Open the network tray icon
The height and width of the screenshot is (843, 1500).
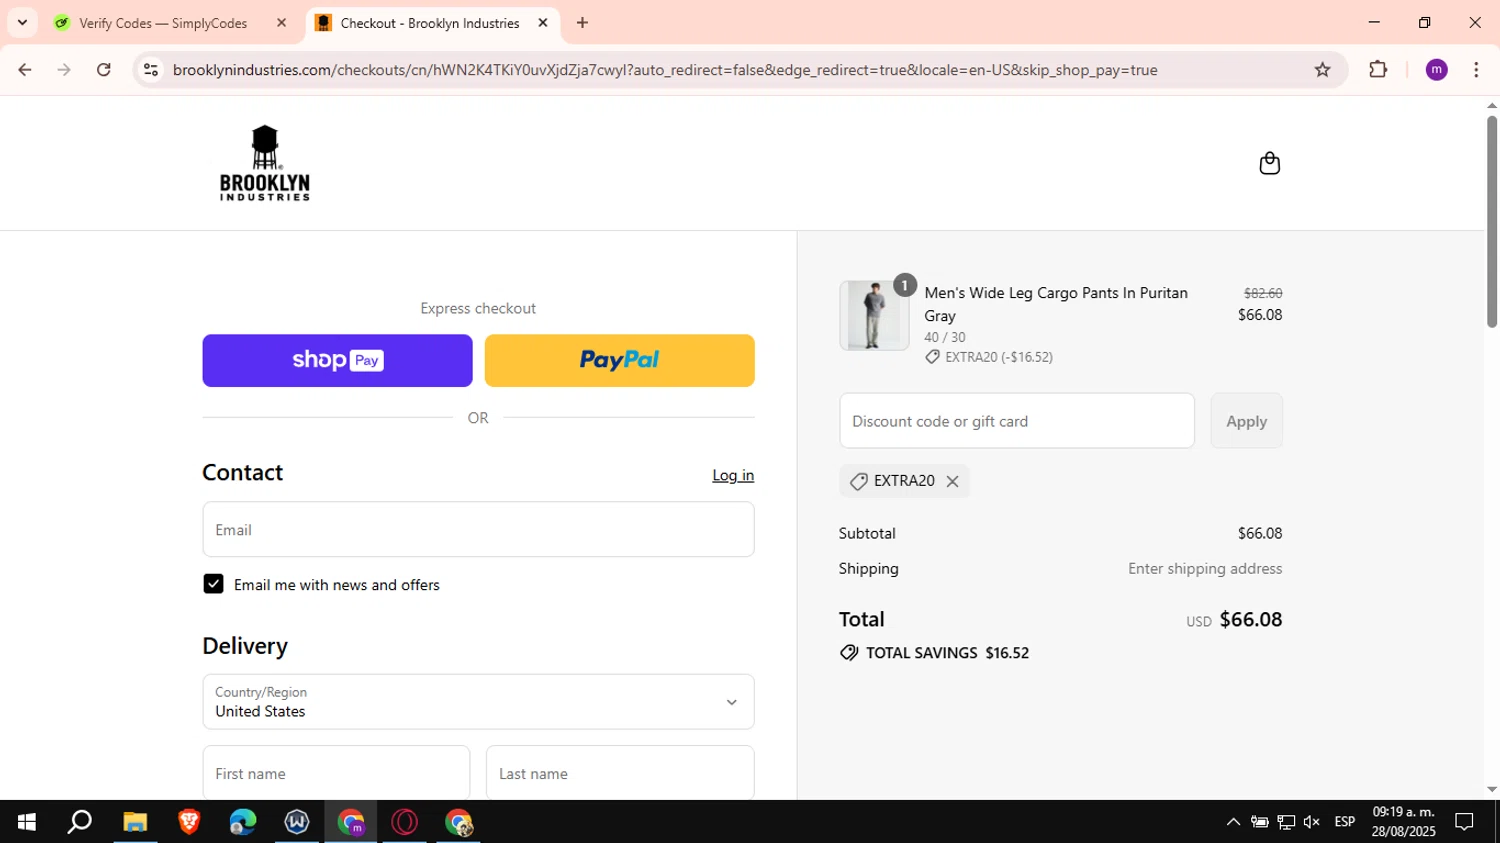pyautogui.click(x=1286, y=822)
